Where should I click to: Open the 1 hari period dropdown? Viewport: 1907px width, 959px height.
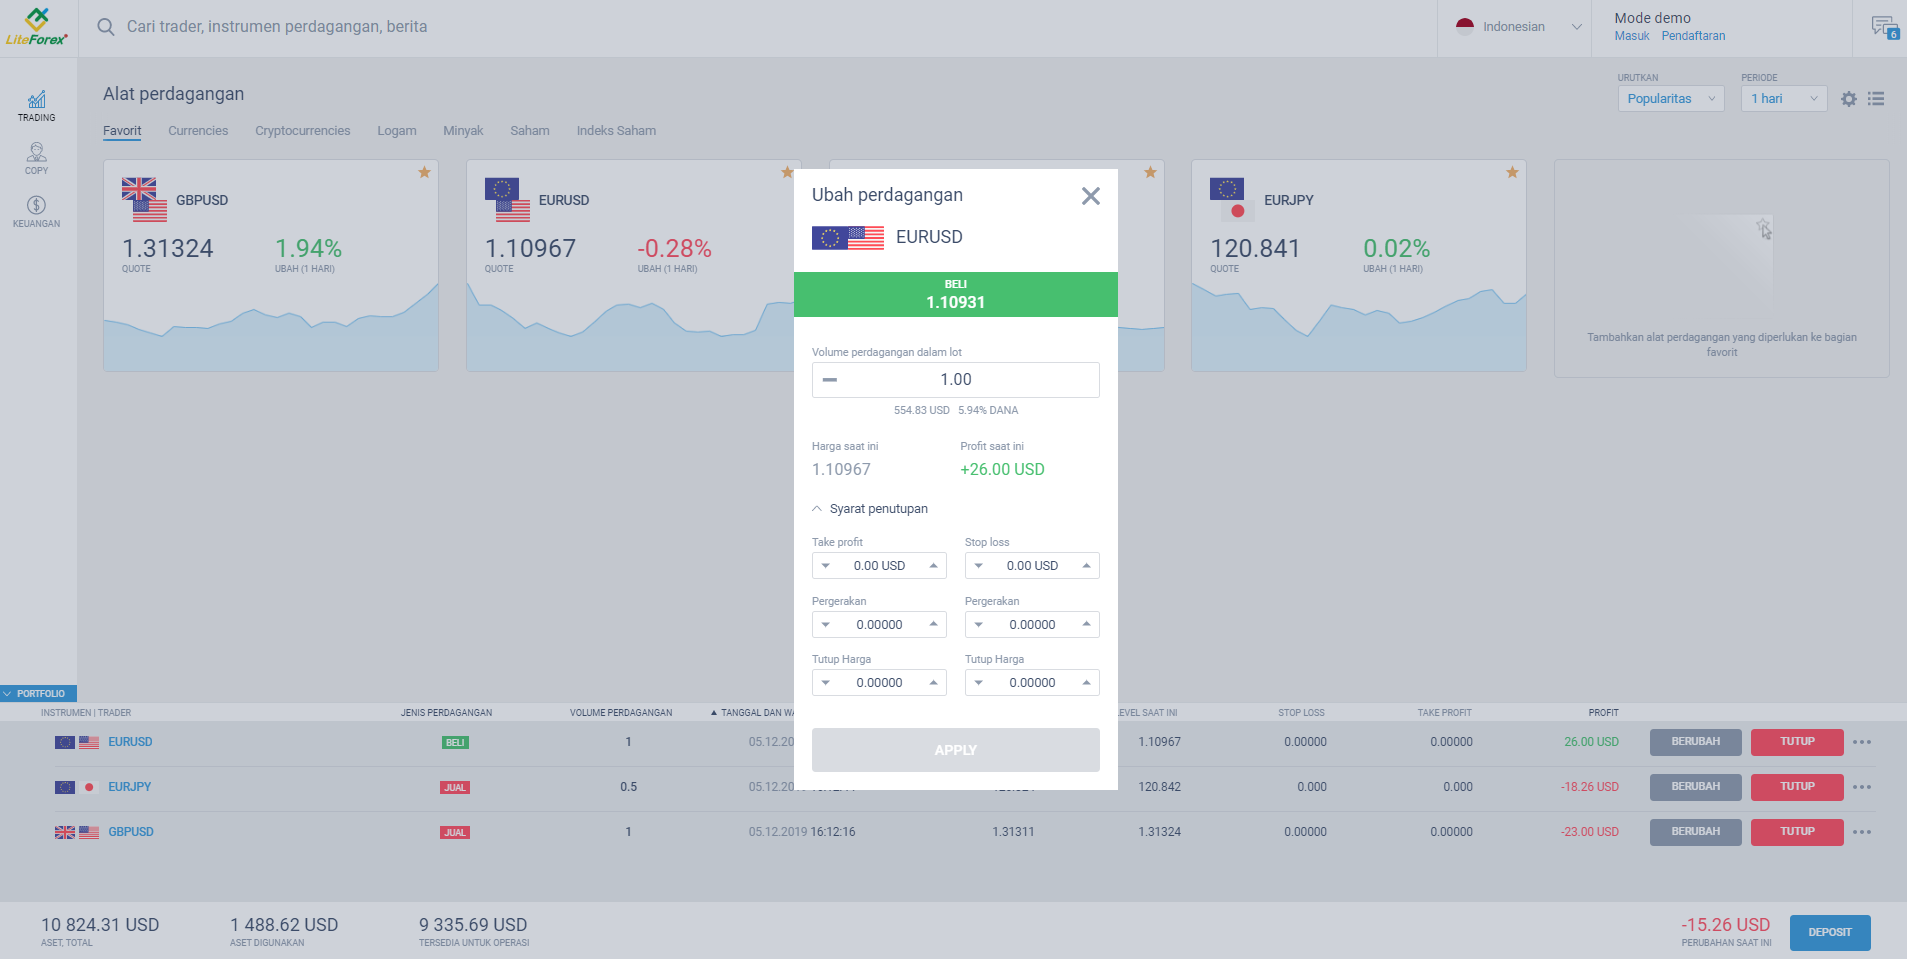1783,98
